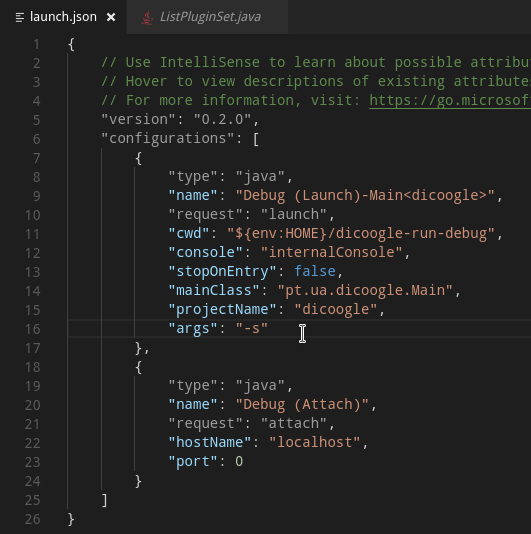Click line number 1 in the gutter
This screenshot has height=534, width=531.
click(36, 44)
